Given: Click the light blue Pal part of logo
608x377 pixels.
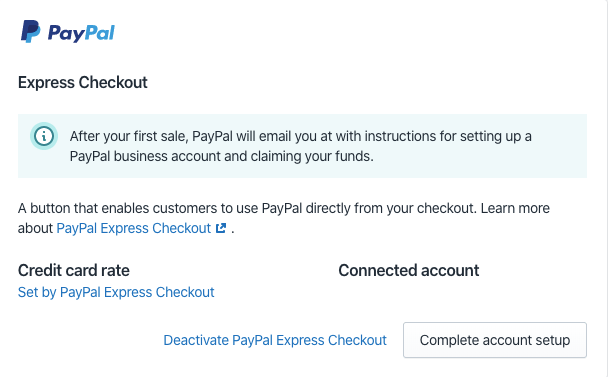Looking at the screenshot, I should (100, 33).
